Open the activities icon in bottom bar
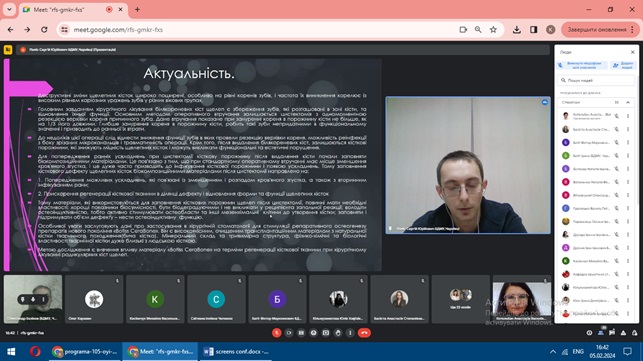Viewport: 643px width, 361px height. click(x=623, y=333)
